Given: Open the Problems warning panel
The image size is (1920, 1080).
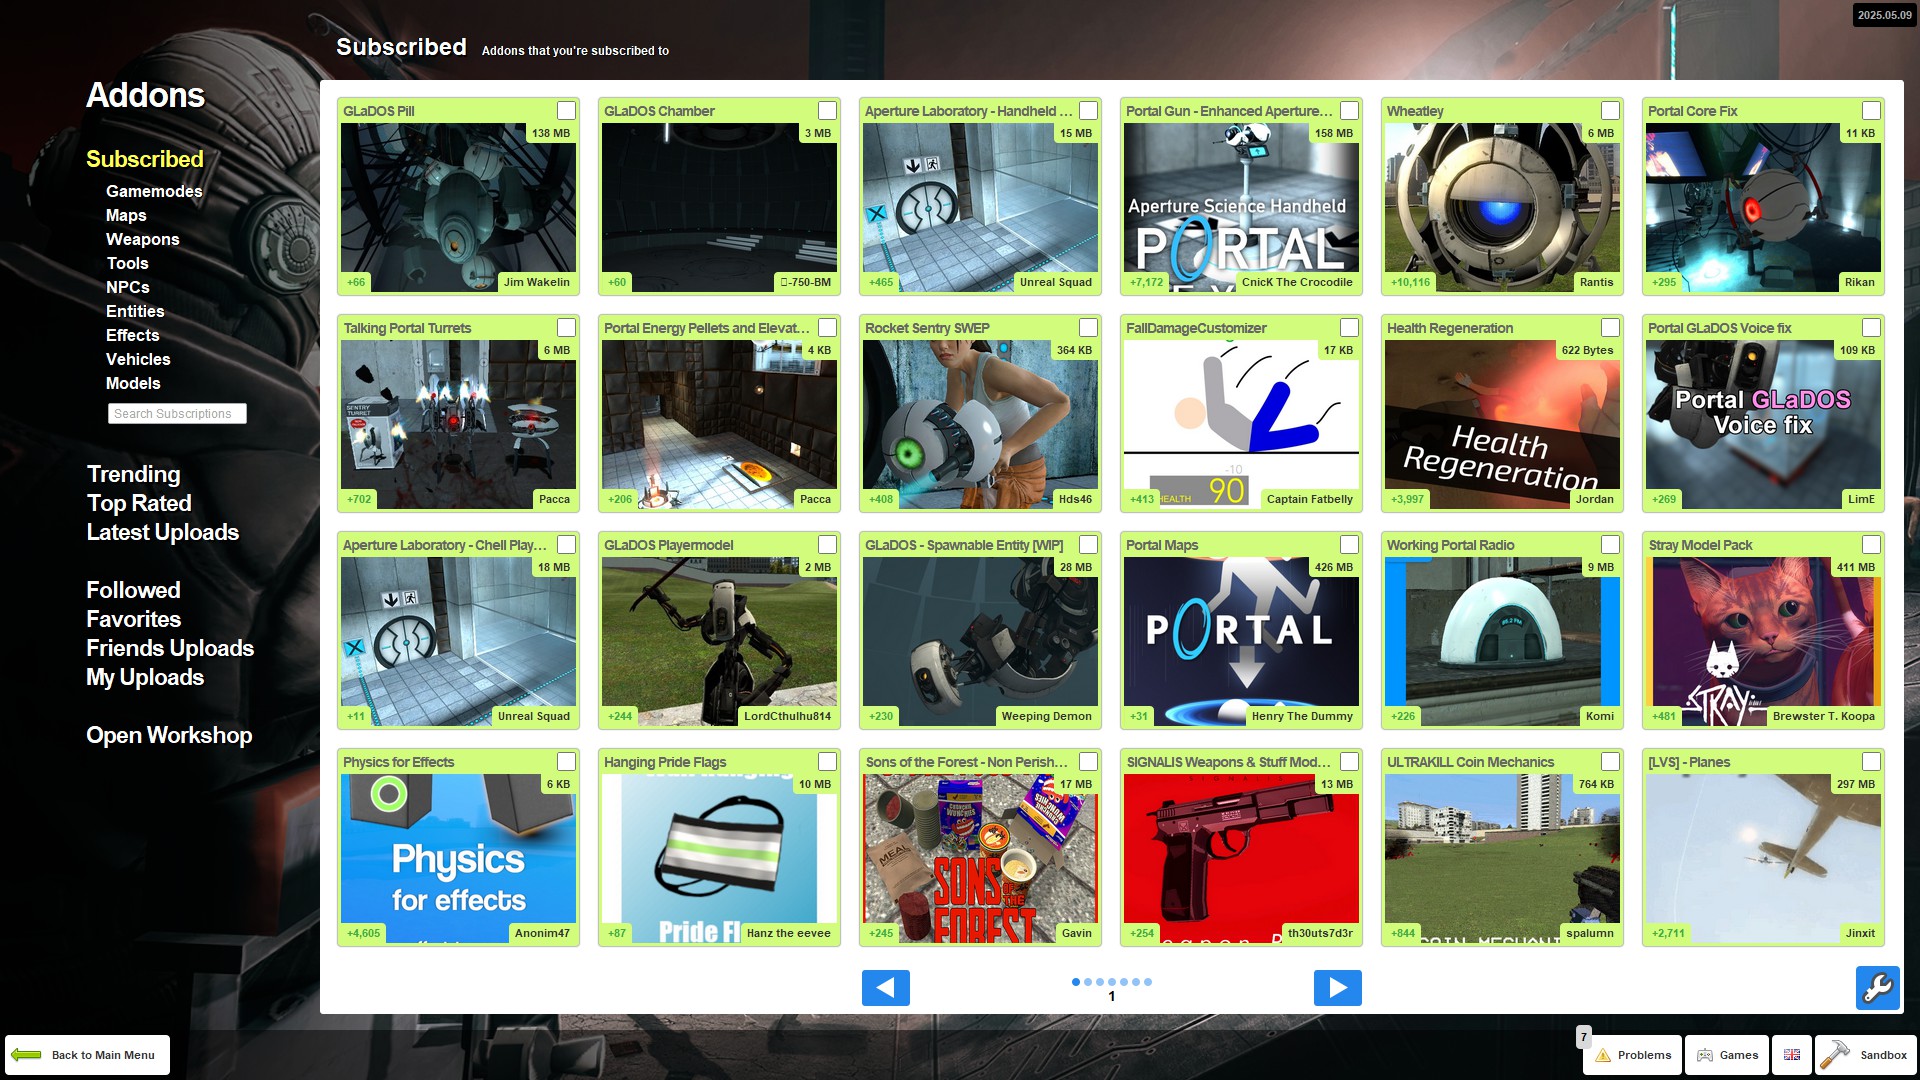Looking at the screenshot, I should [x=1632, y=1055].
